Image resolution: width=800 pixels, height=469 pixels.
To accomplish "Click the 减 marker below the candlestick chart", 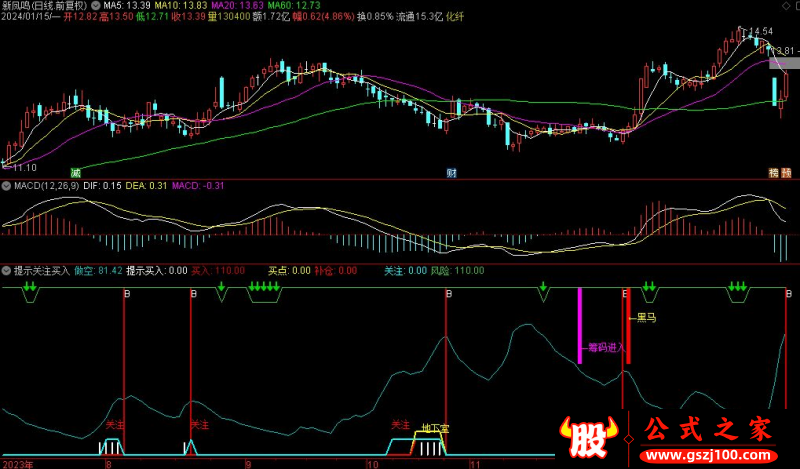I will [x=76, y=172].
